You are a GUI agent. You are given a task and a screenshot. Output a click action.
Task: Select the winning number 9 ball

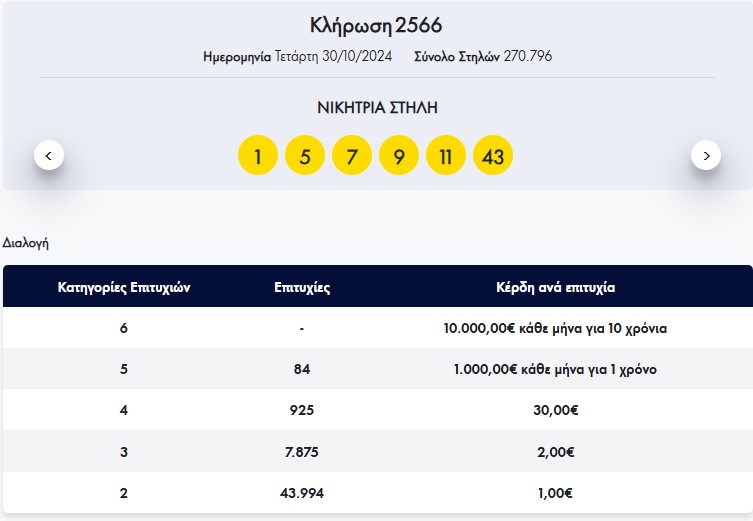coord(399,156)
